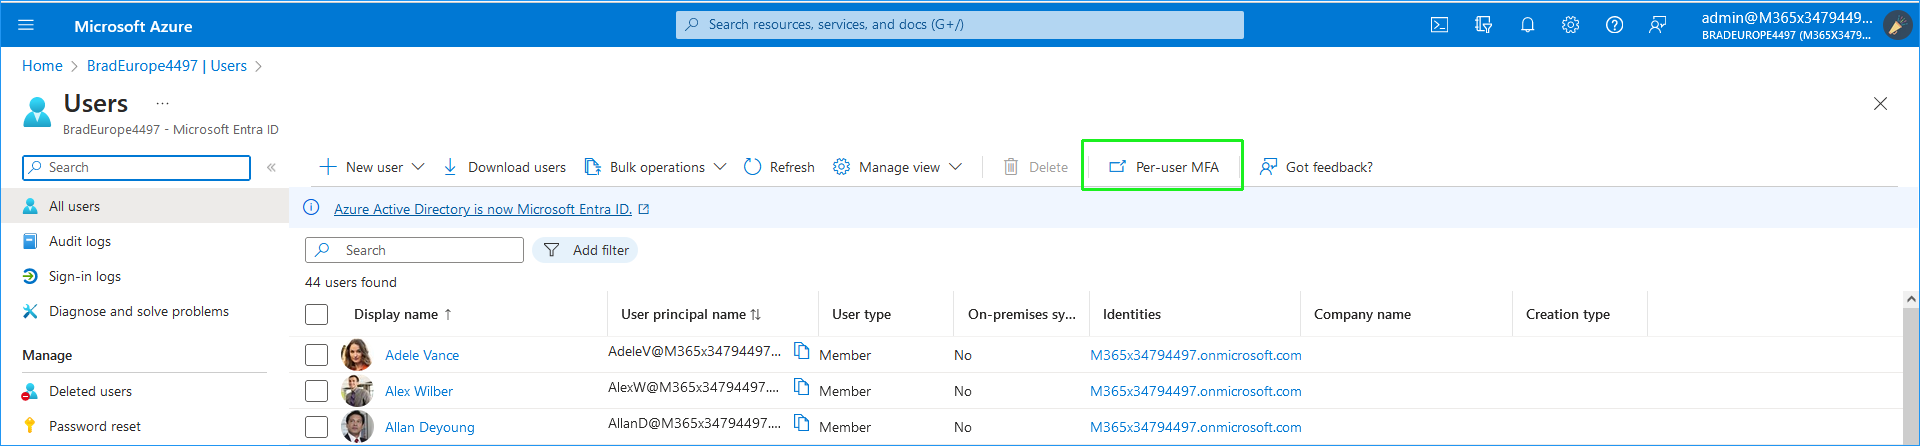
Task: Select All users in sidebar
Action: (x=145, y=206)
